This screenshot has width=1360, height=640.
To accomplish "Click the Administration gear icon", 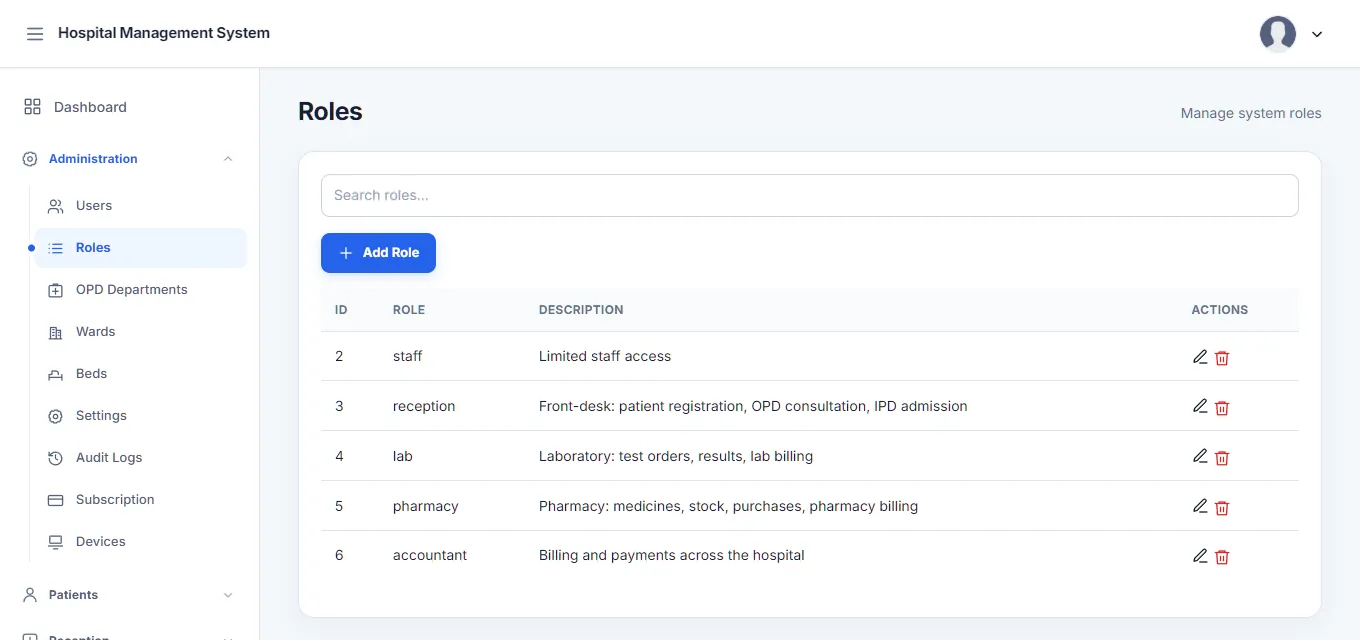I will [x=30, y=159].
